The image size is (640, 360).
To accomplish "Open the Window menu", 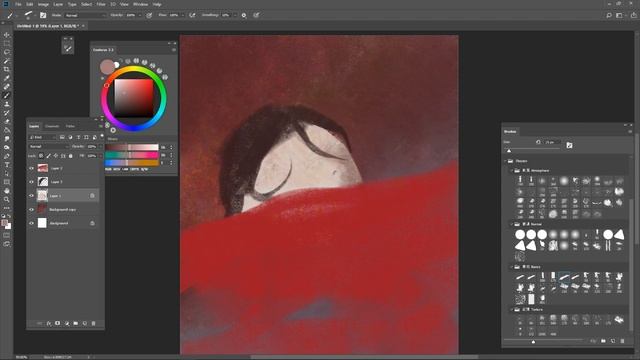I will click(x=140, y=4).
